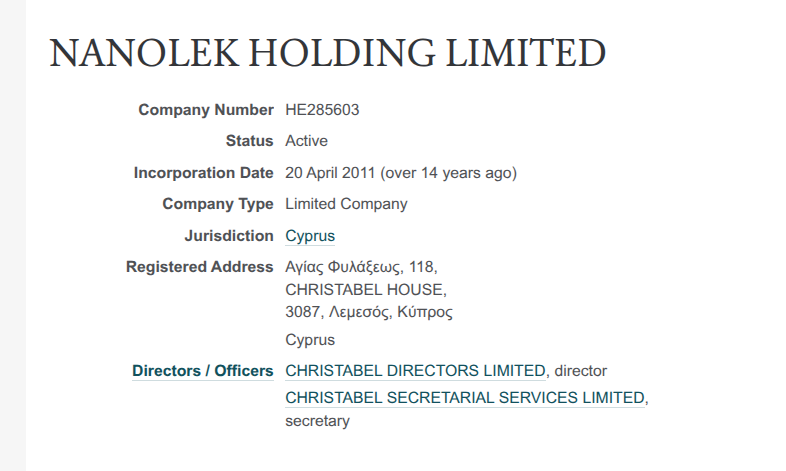The width and height of the screenshot is (786, 471).
Task: Click the 3087, Λεμεσός, Κύπρος address line
Action: [369, 312]
